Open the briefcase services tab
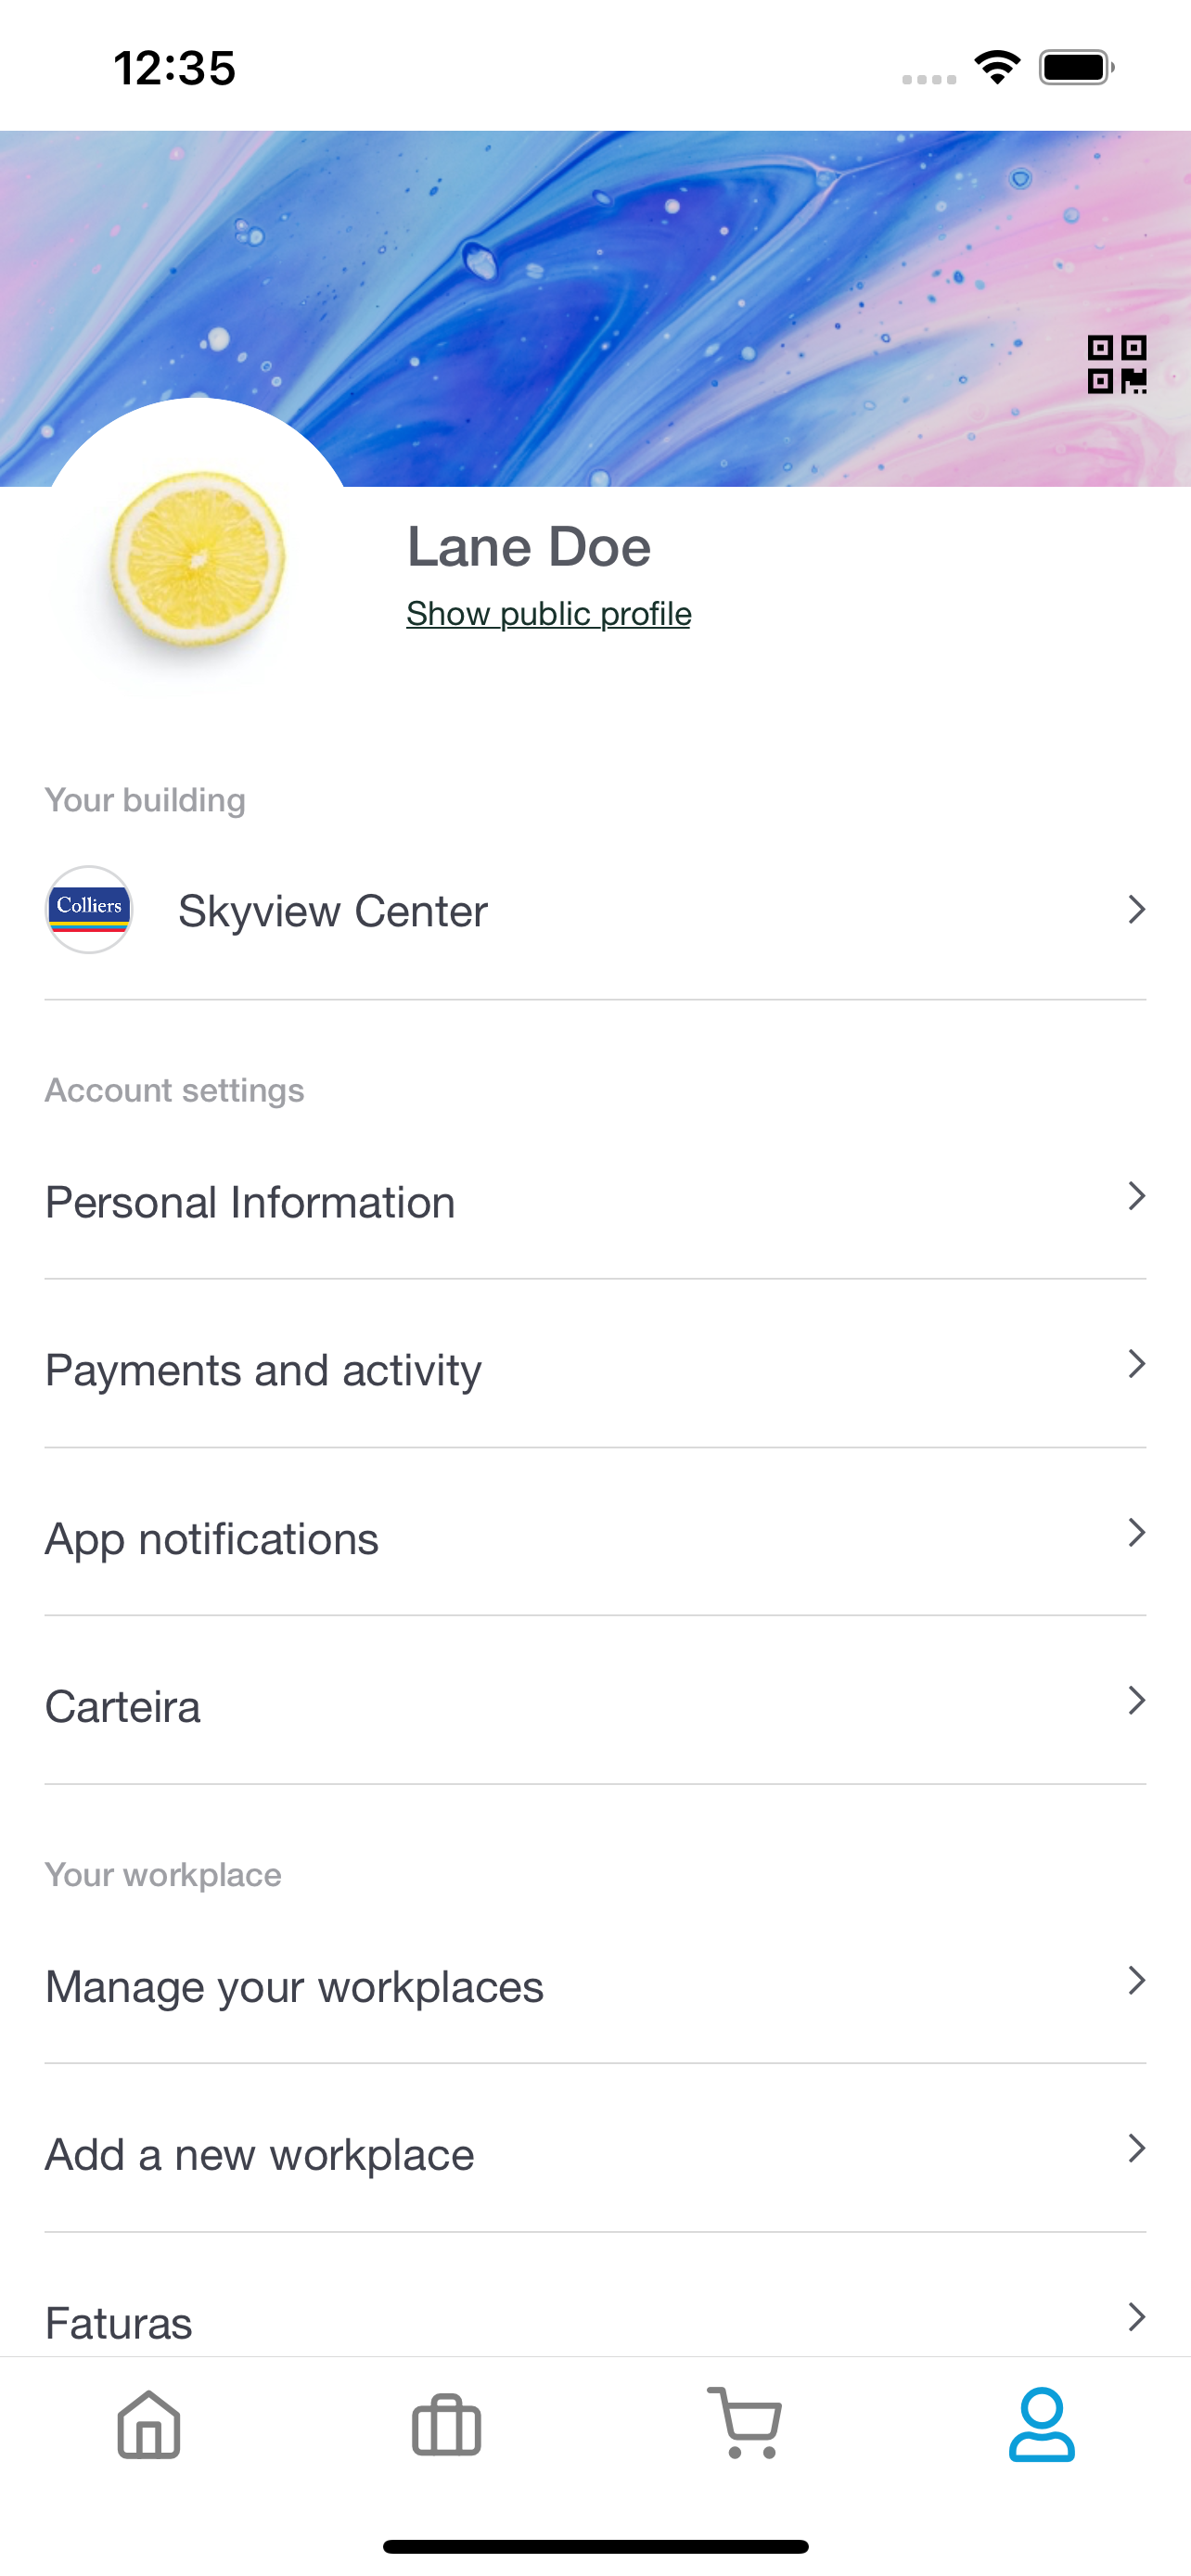 tap(446, 2424)
